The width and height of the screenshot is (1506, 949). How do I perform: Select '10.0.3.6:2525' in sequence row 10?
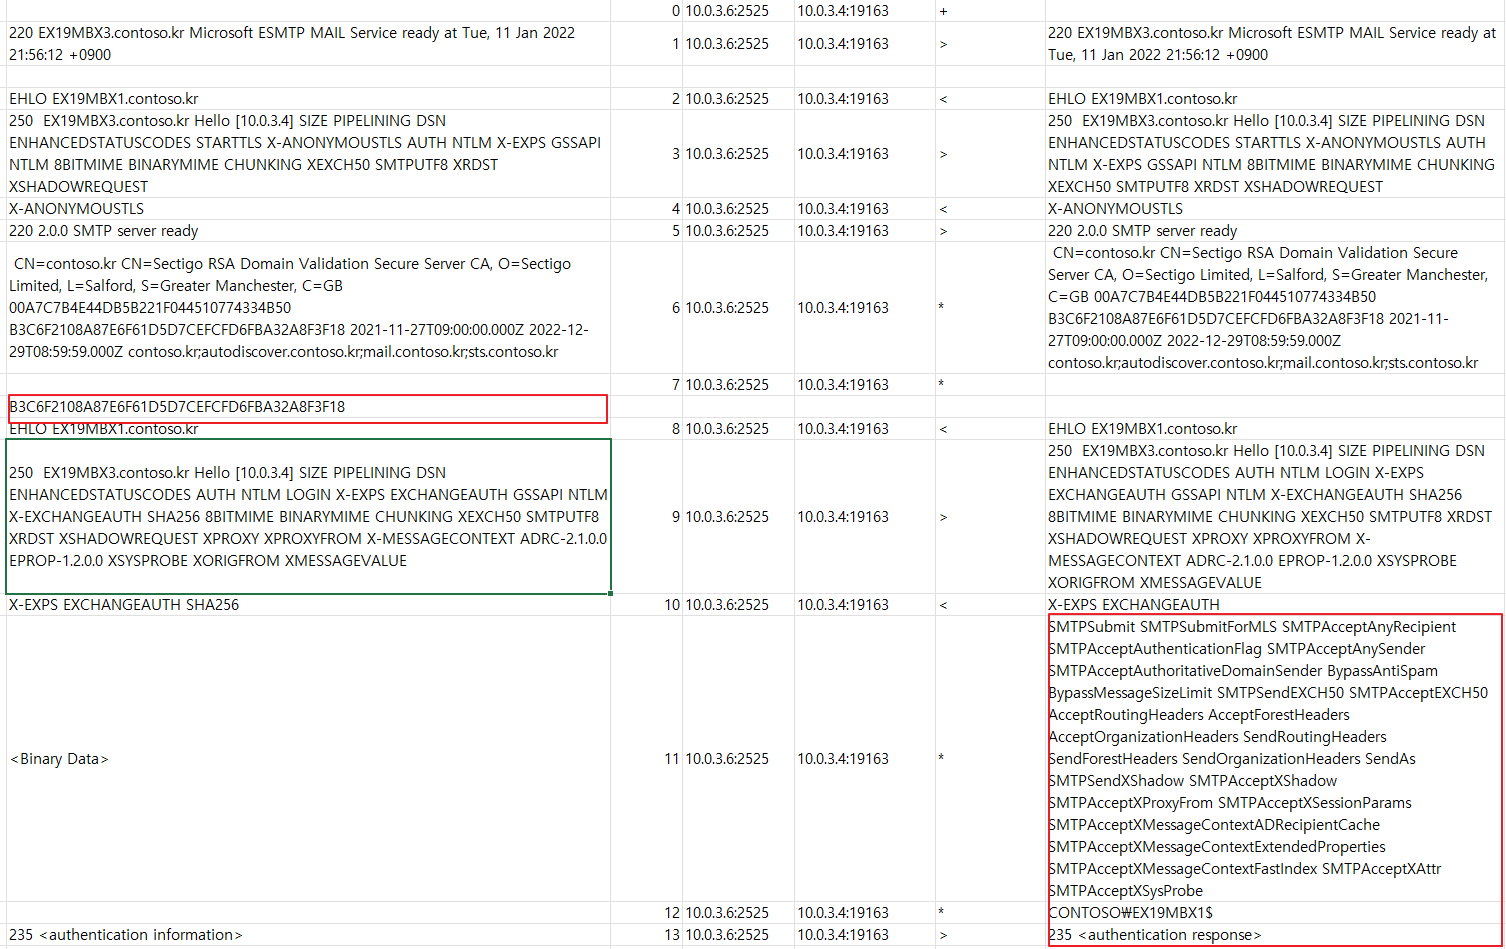738,605
